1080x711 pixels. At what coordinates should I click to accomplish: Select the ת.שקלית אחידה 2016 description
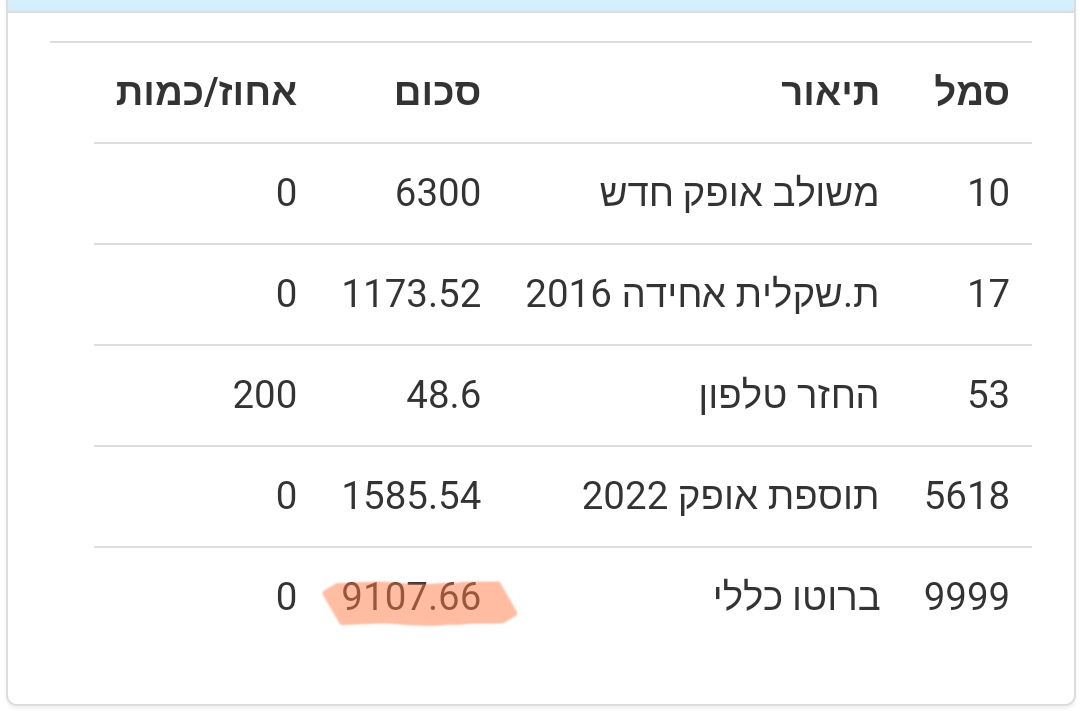tap(701, 294)
